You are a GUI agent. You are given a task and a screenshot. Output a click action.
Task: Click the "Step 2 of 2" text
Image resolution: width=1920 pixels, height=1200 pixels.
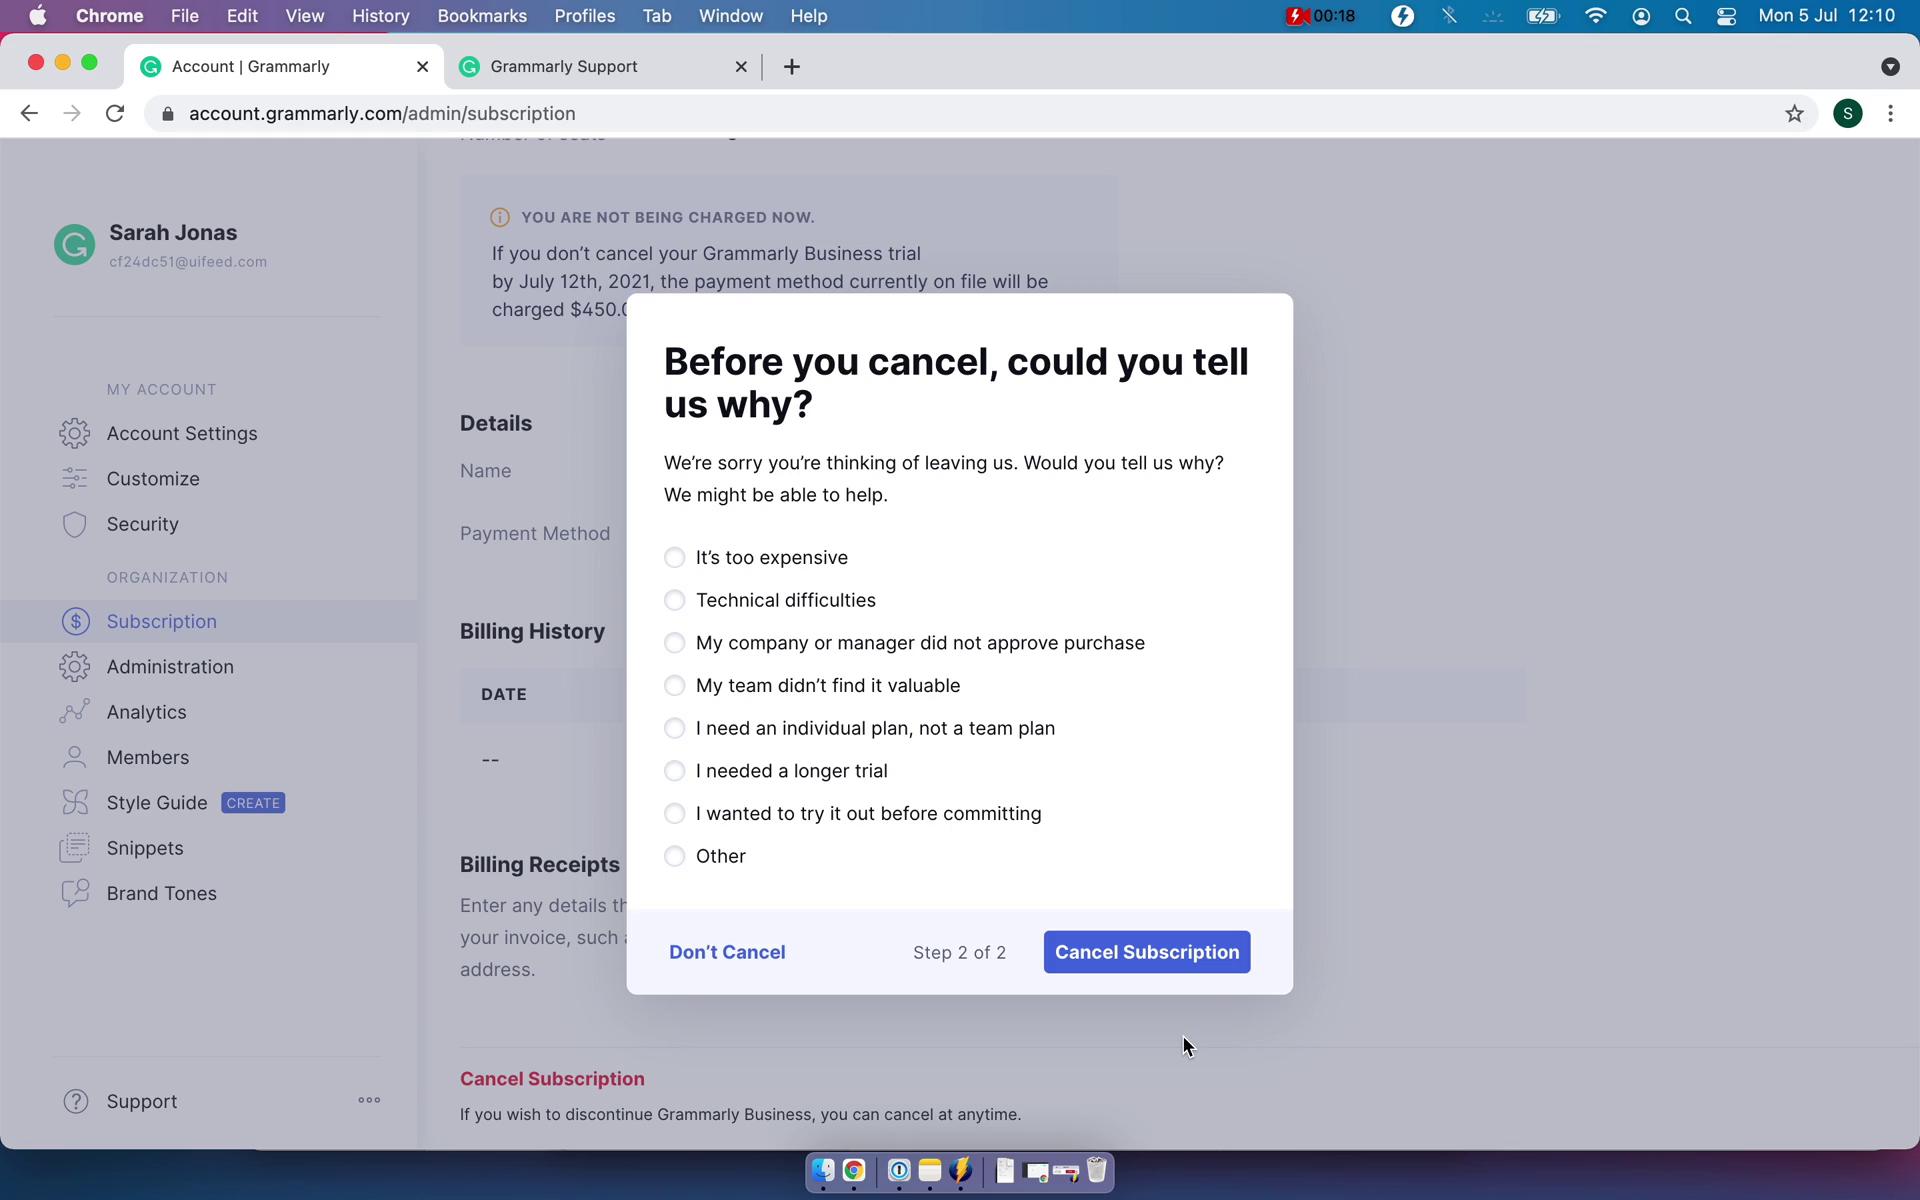[959, 953]
